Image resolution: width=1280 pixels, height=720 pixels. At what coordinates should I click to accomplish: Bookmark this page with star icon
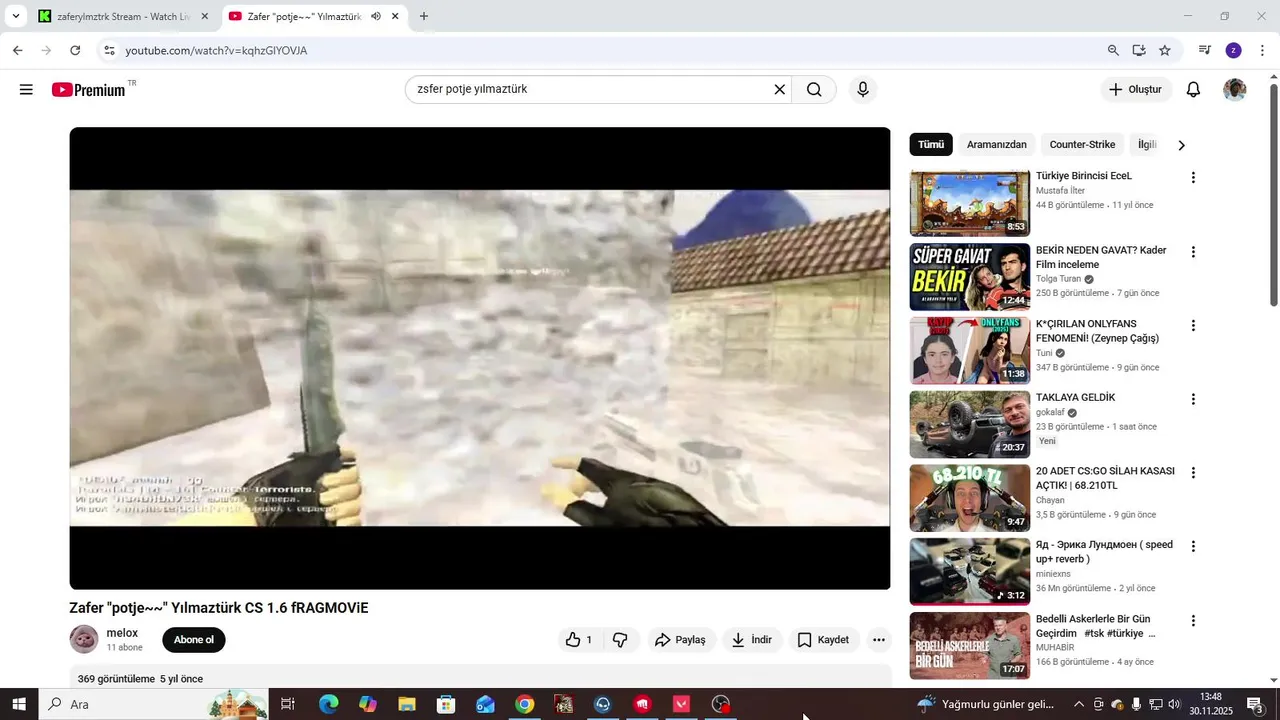(x=1165, y=50)
